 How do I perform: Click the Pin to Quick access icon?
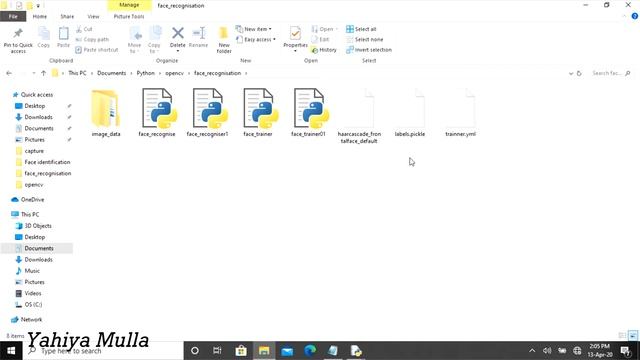tap(18, 33)
